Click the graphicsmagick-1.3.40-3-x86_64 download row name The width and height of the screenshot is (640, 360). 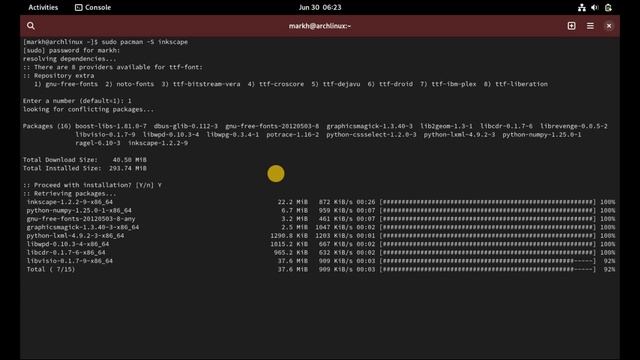pos(83,227)
